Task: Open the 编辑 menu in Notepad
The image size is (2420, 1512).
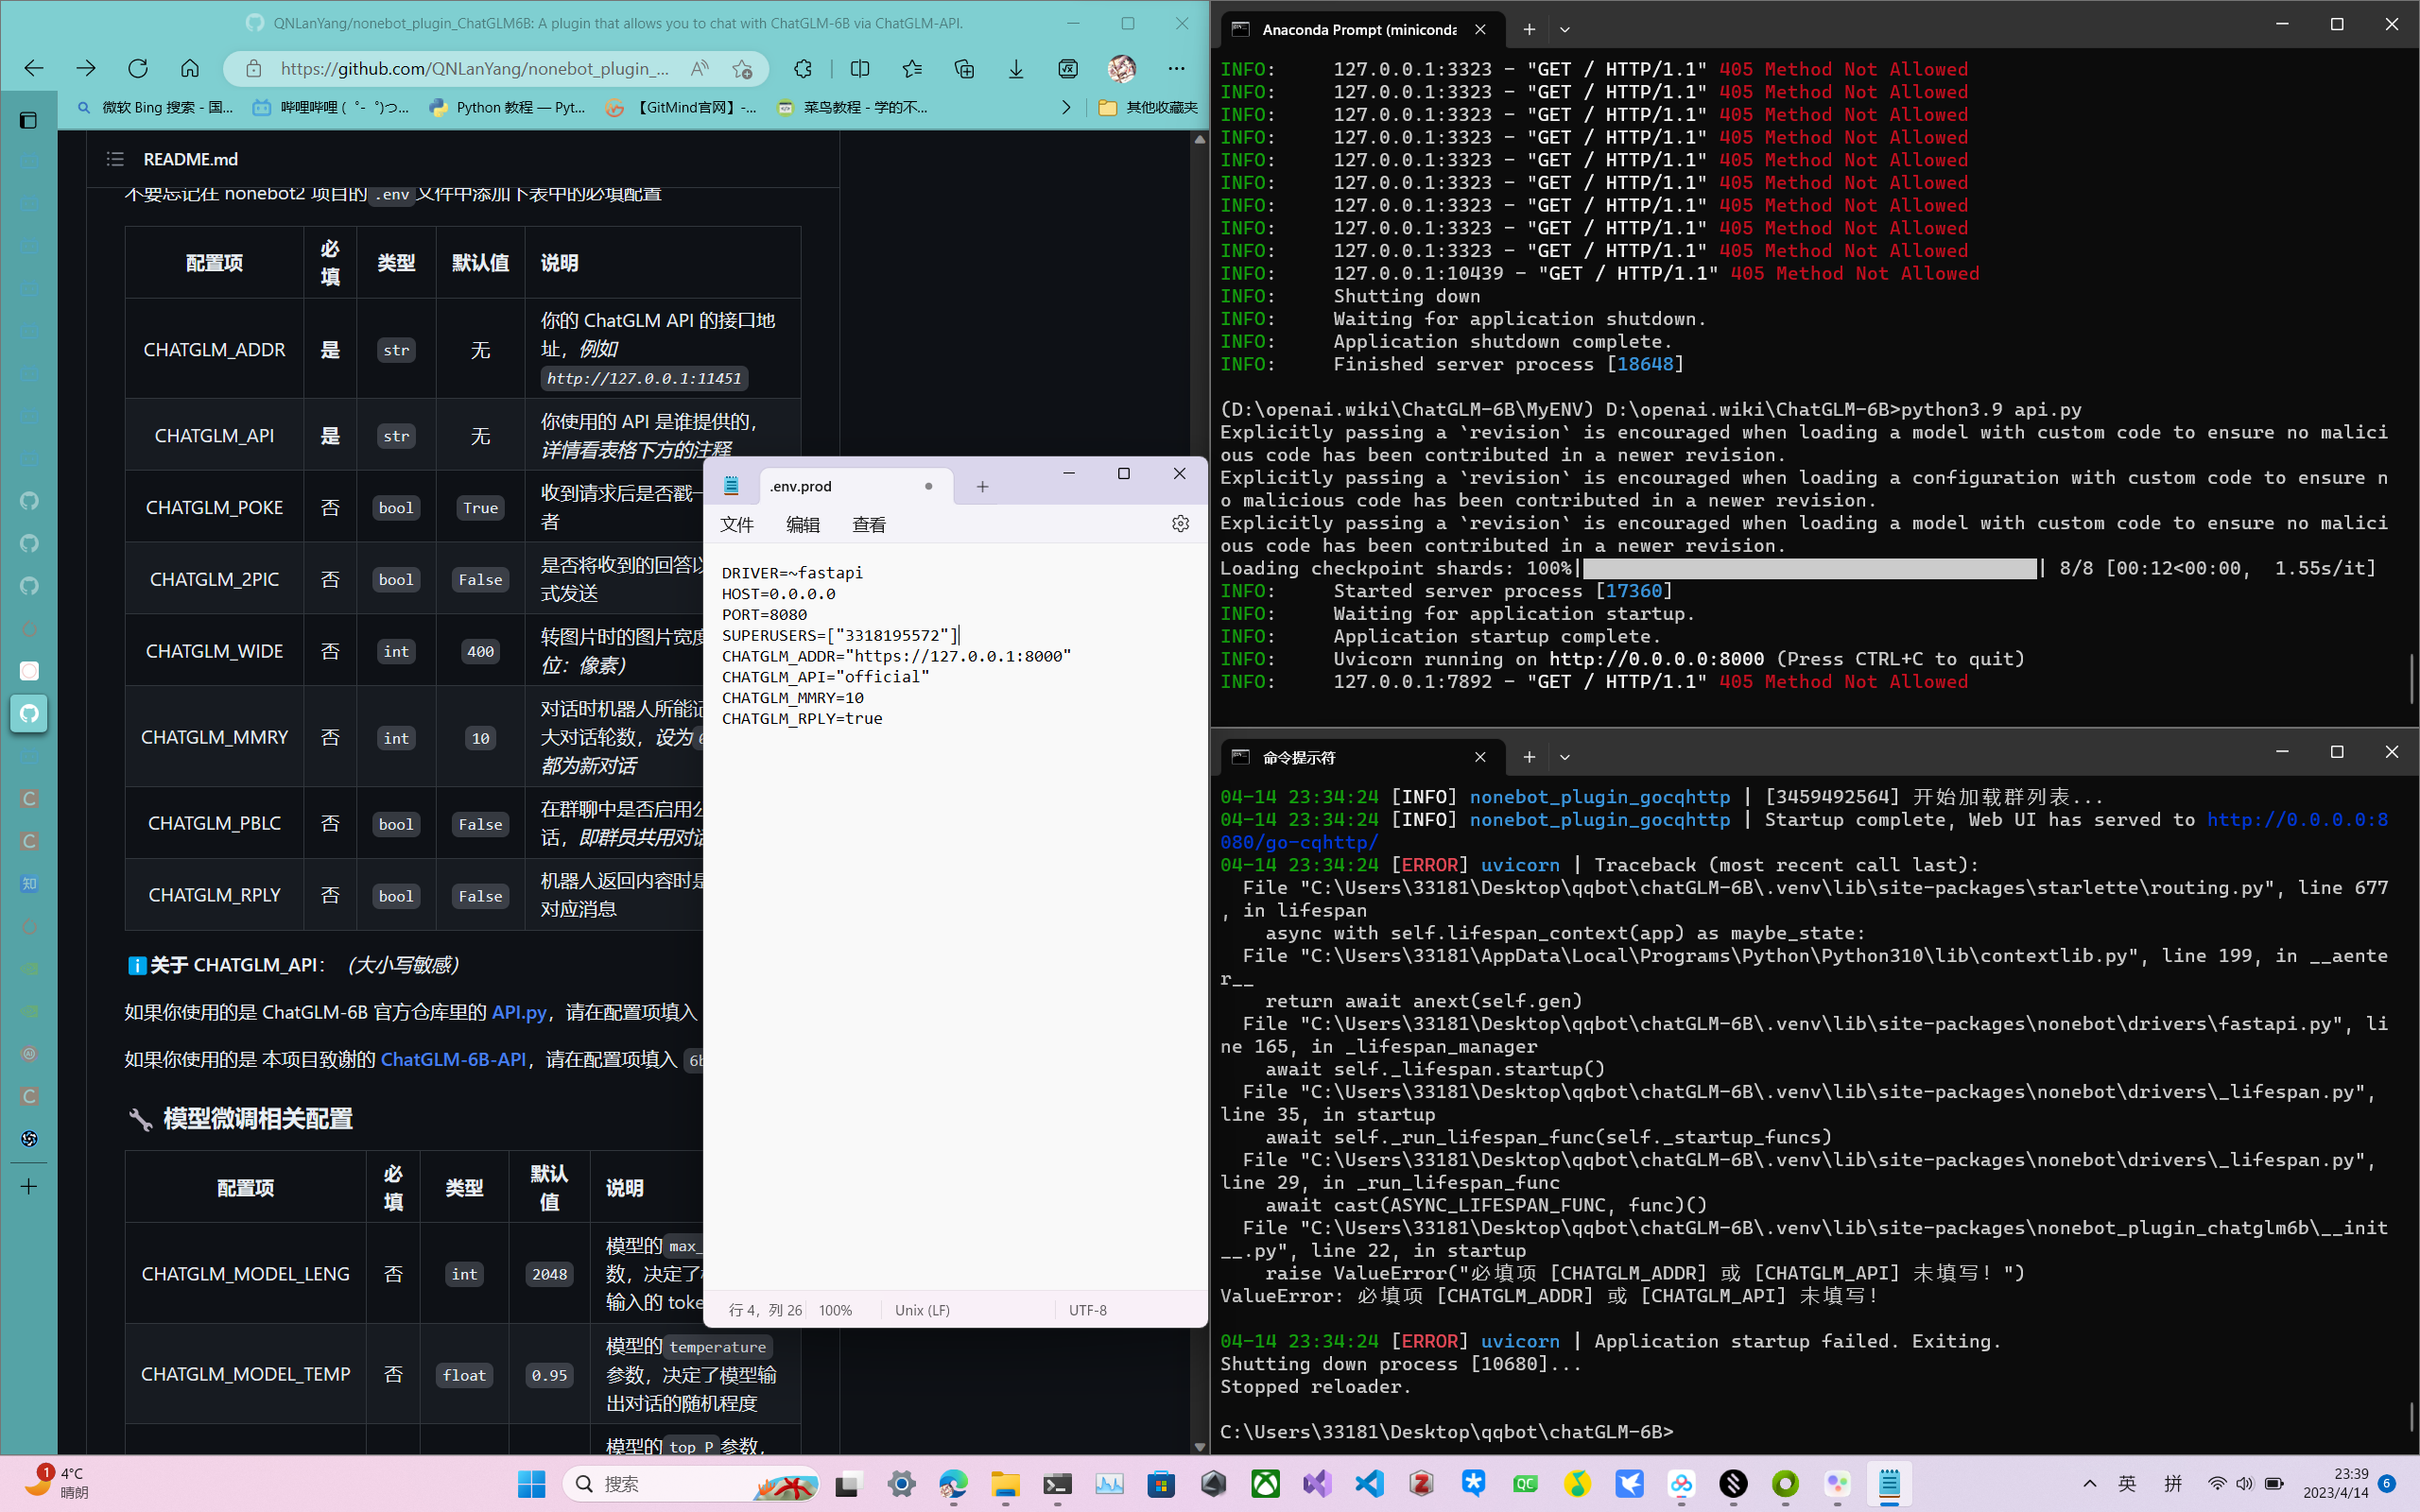Action: coord(803,524)
